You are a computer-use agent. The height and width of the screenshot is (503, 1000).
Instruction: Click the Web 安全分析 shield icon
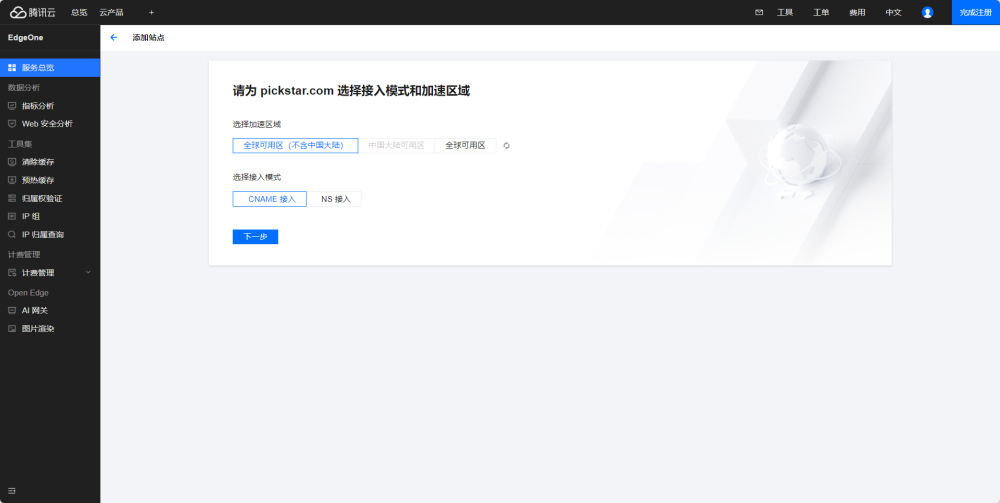tap(12, 124)
